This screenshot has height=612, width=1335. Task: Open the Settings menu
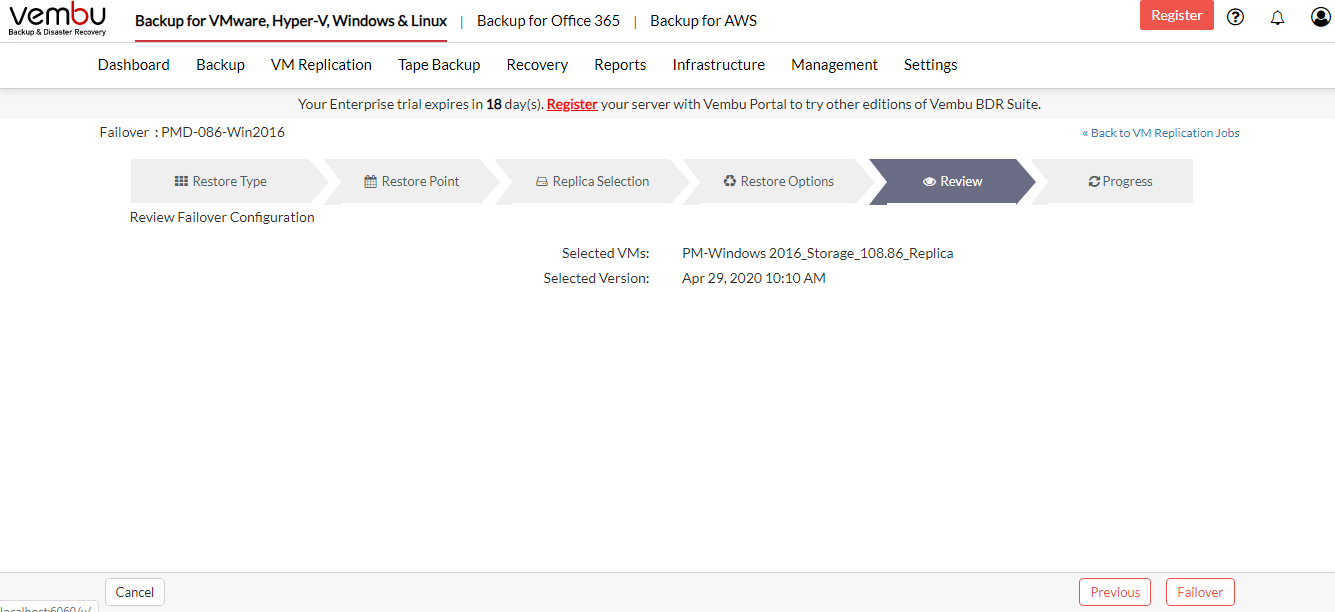(930, 65)
